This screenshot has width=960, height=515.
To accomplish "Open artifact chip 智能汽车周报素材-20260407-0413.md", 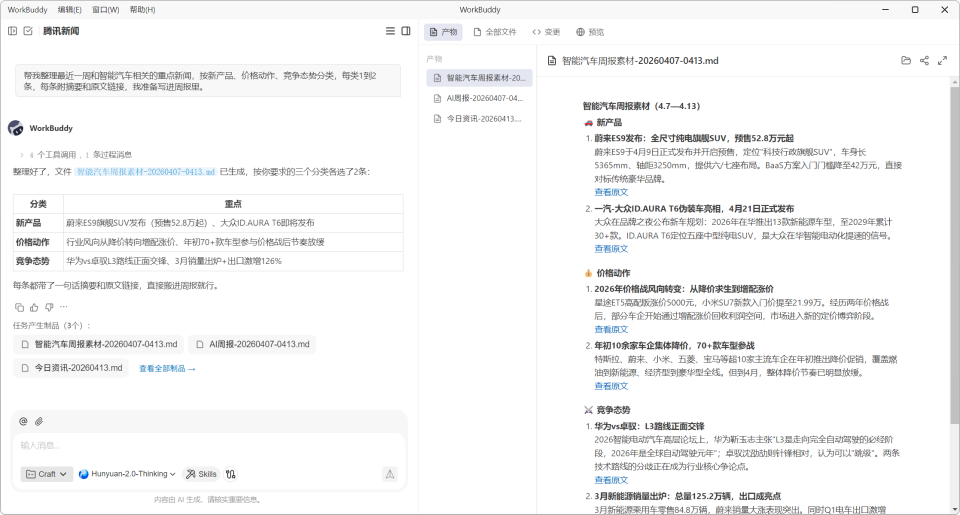I will coord(99,344).
